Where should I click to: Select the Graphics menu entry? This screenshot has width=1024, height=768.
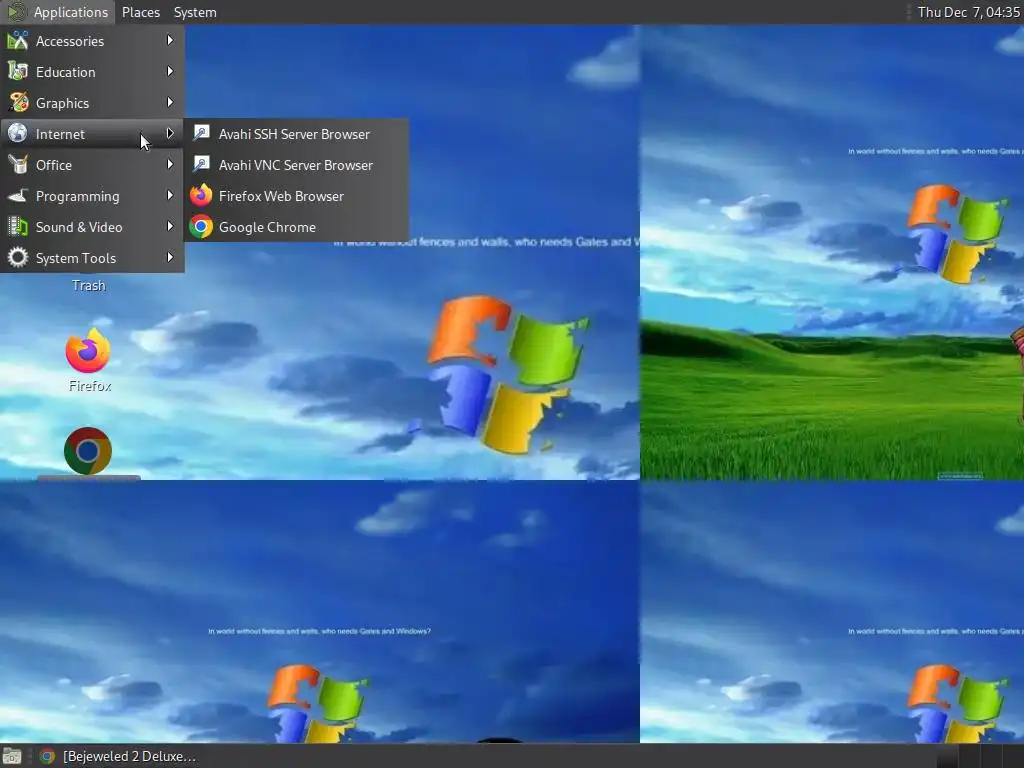coord(92,103)
